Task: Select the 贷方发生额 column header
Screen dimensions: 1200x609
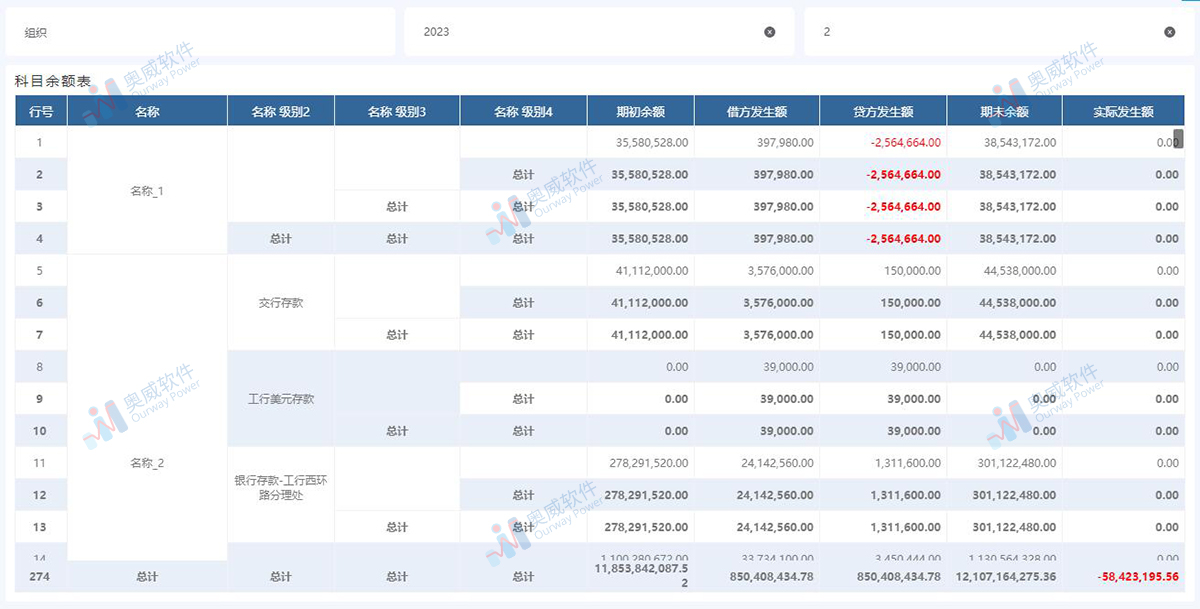Action: click(883, 112)
